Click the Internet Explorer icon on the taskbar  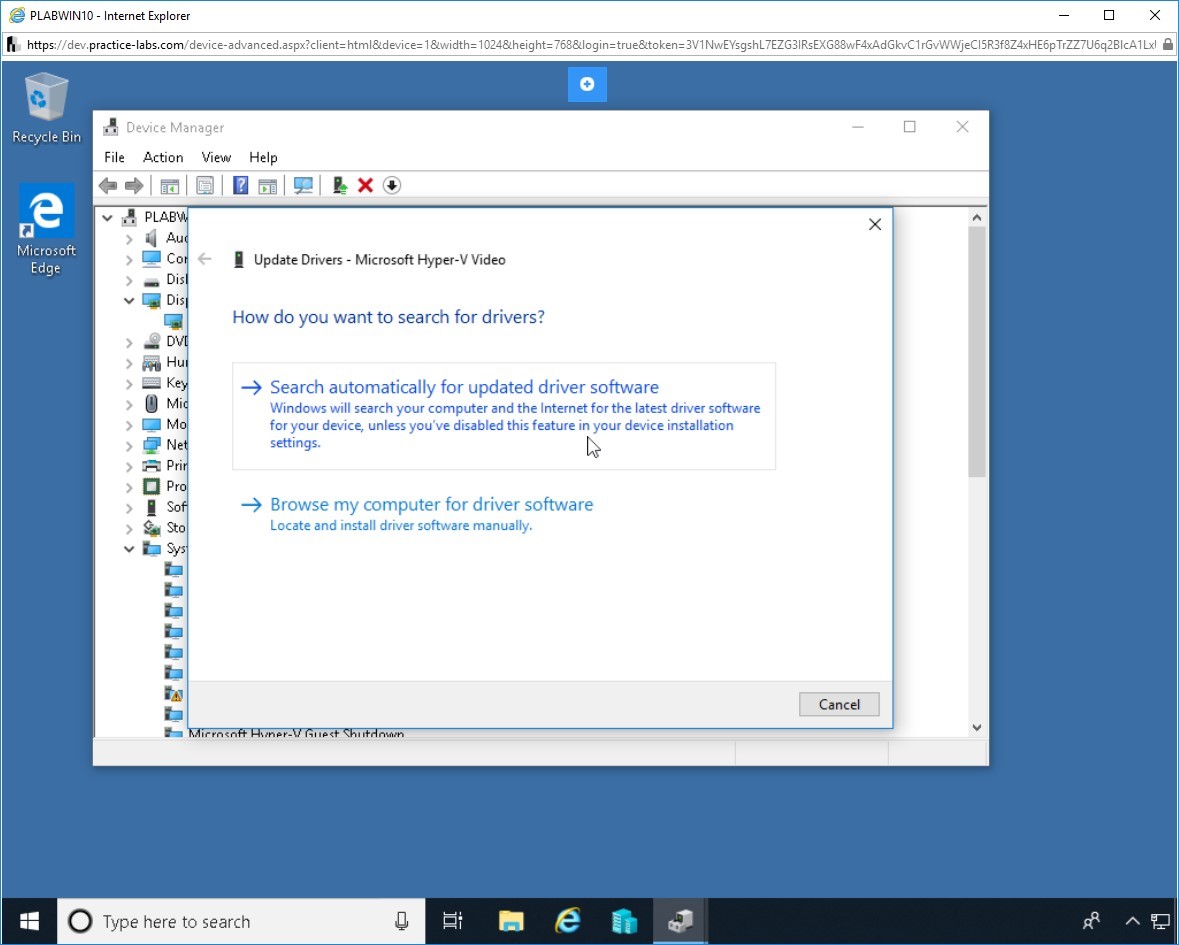pyautogui.click(x=568, y=921)
